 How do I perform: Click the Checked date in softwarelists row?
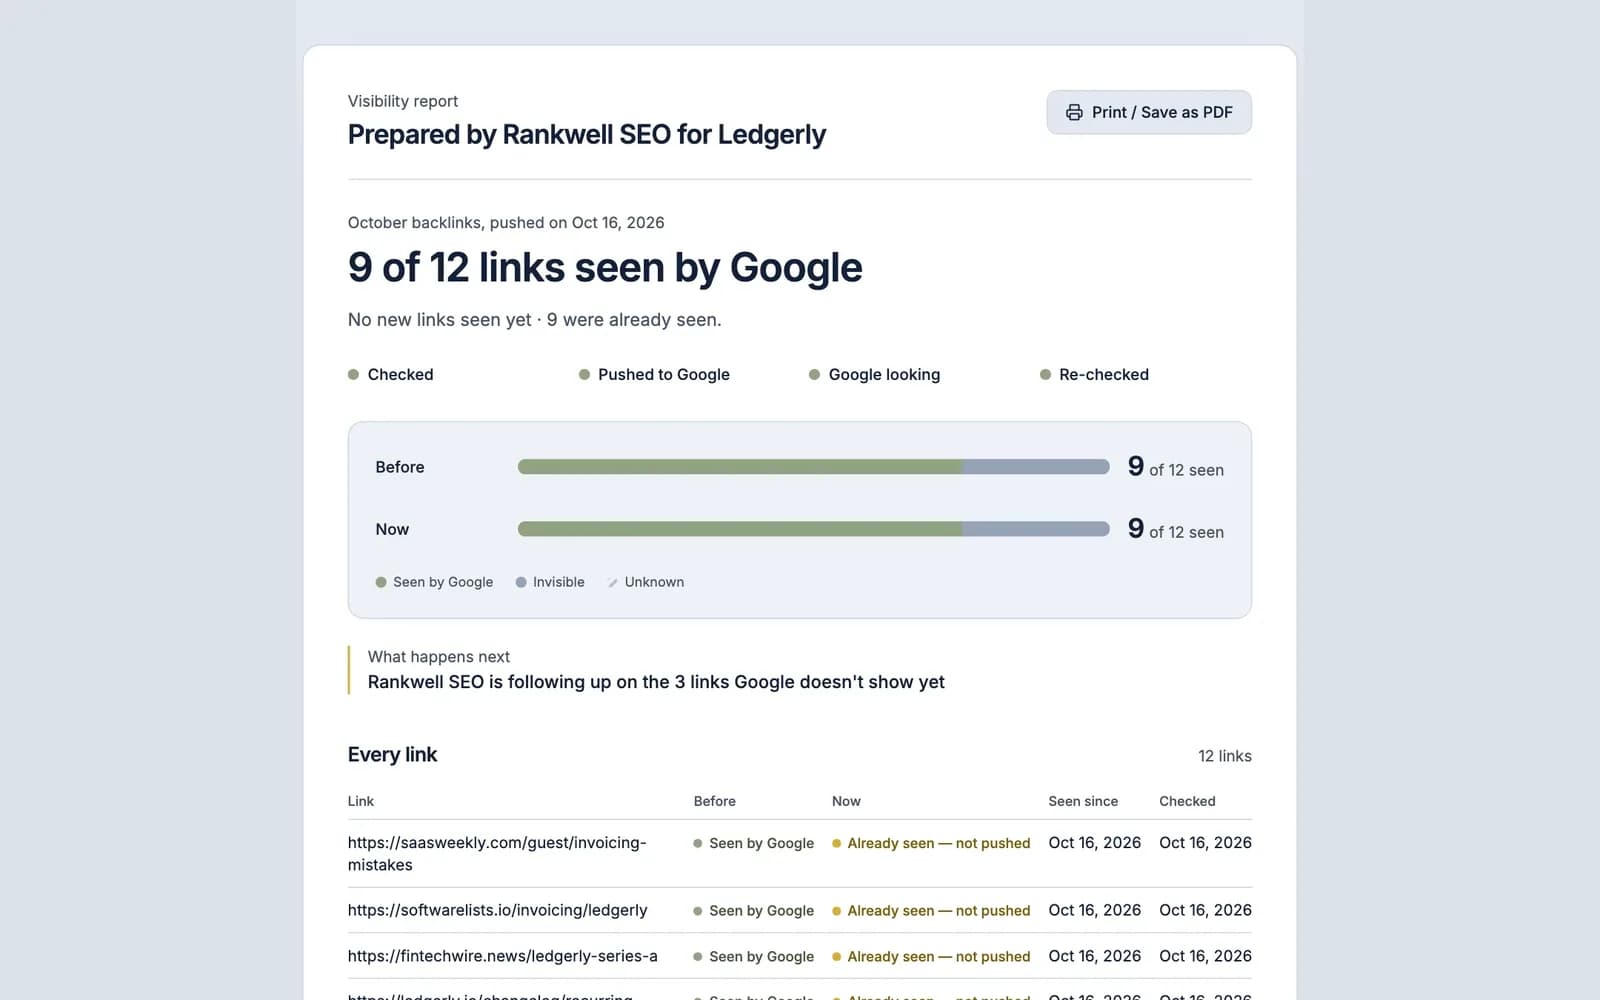(1205, 910)
